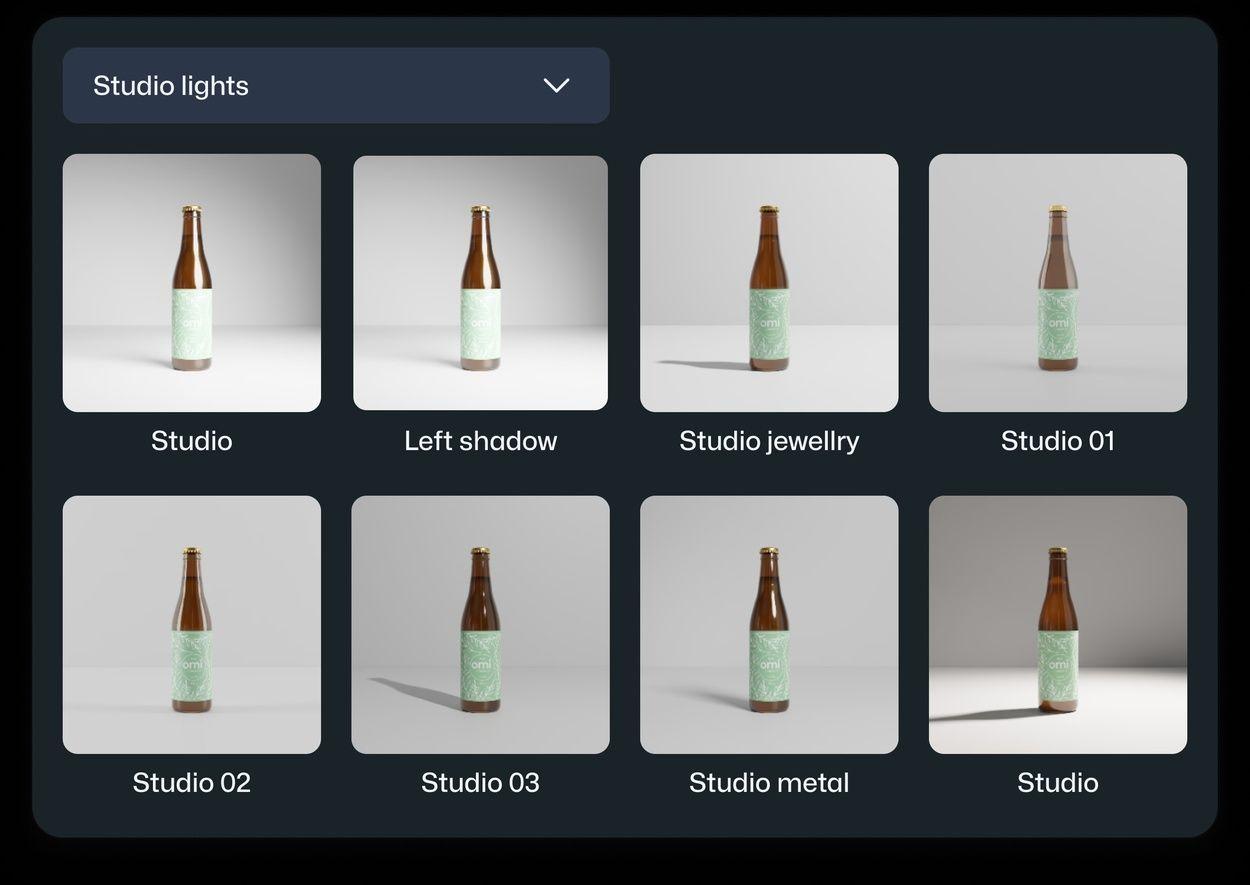Click the Studio lights selector bar
1250x885 pixels.
[335, 85]
